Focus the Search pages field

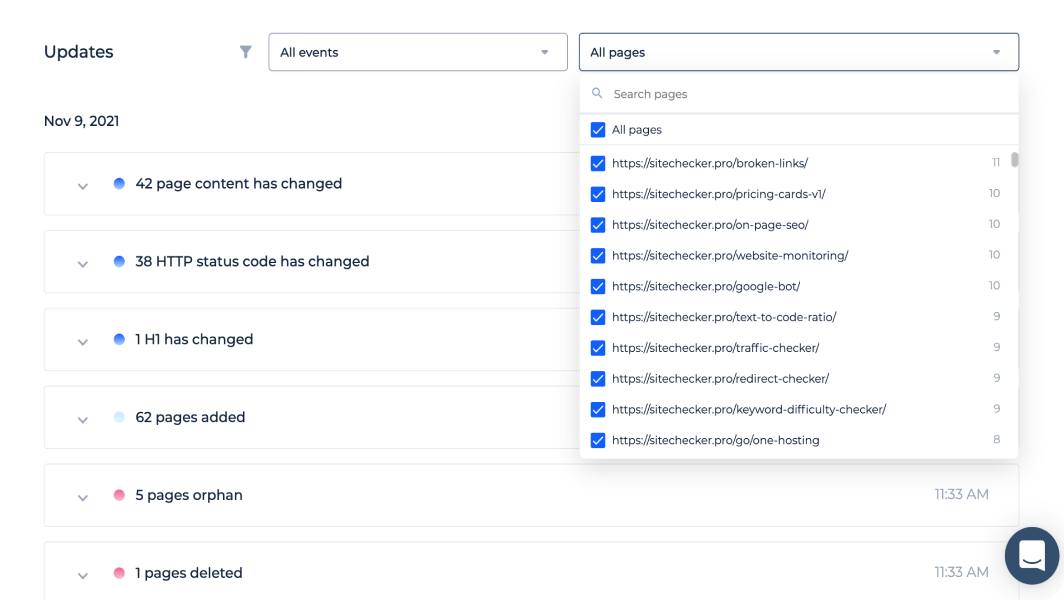coord(799,94)
